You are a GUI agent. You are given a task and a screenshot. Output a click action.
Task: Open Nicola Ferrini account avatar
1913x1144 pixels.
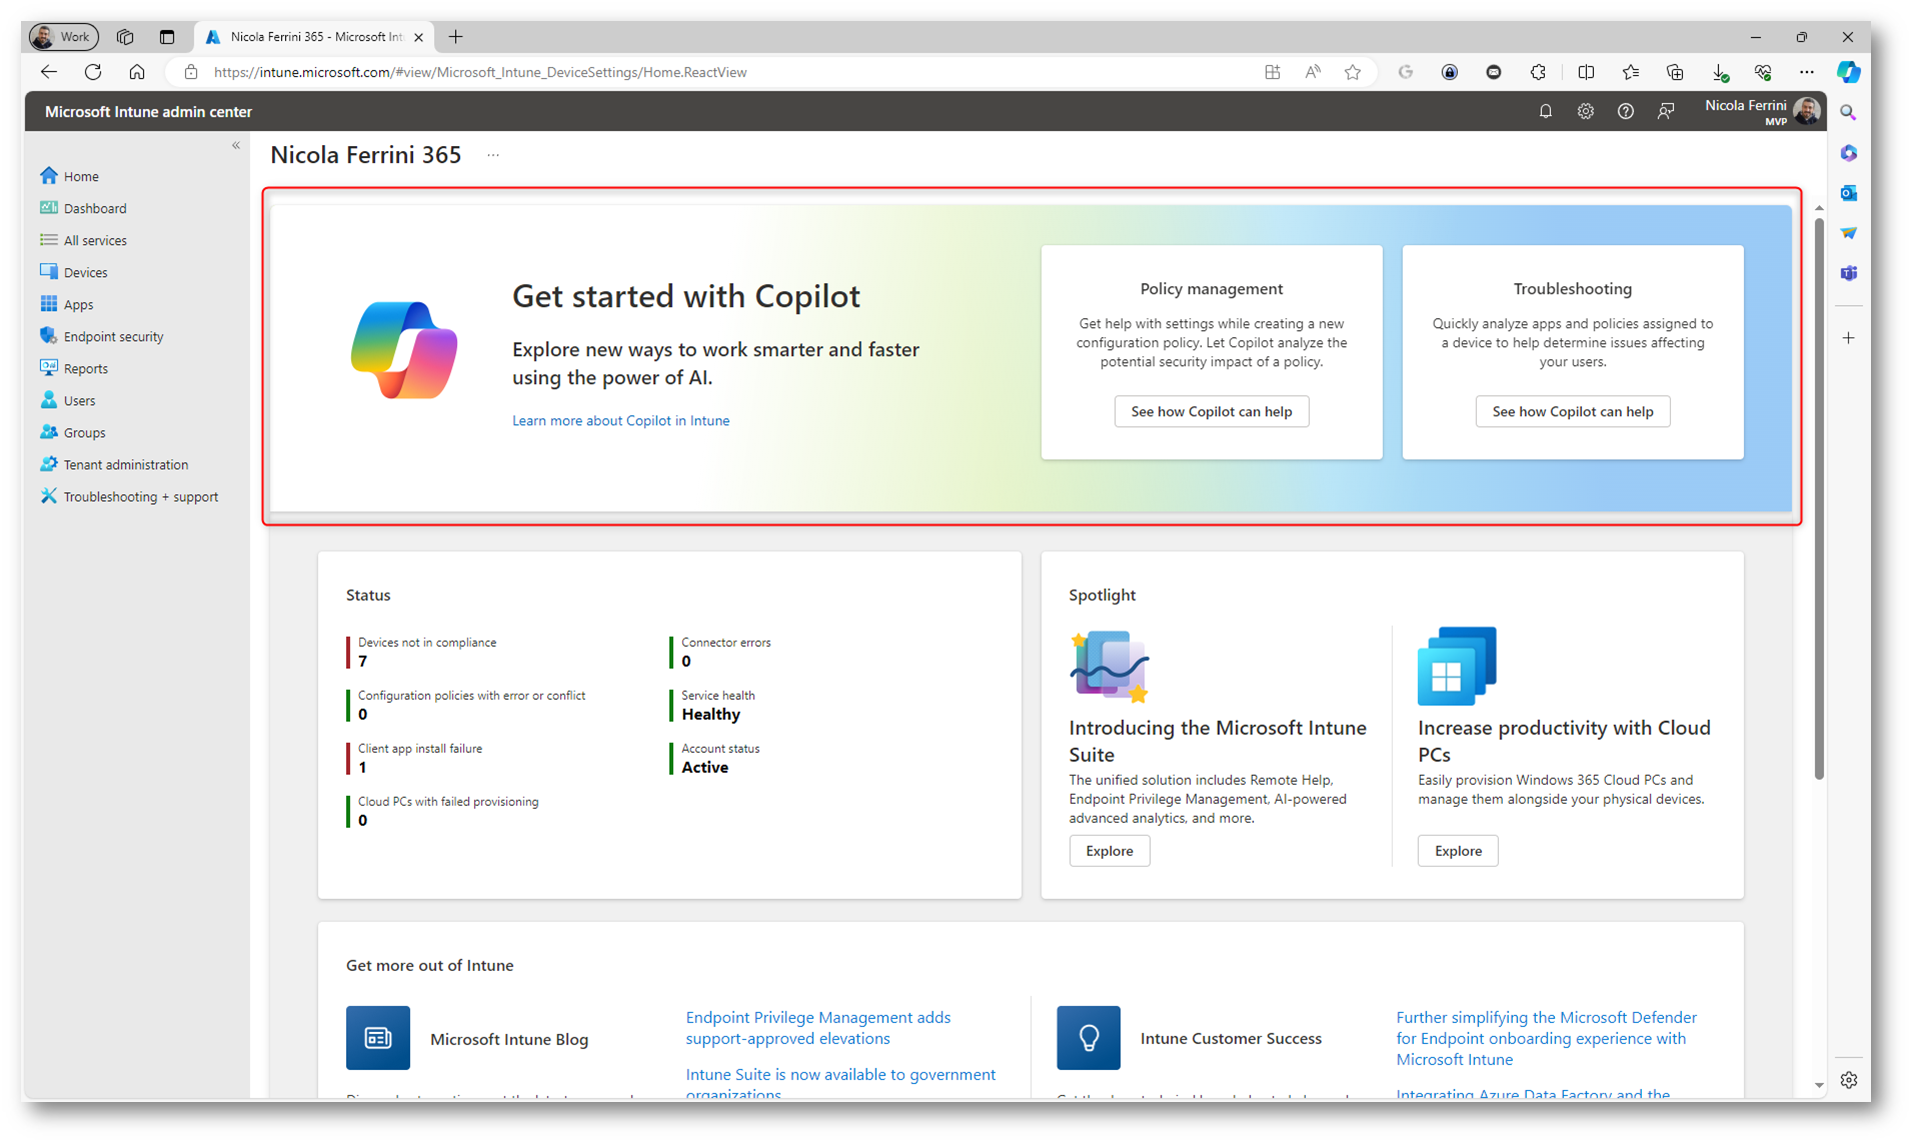coord(1806,111)
